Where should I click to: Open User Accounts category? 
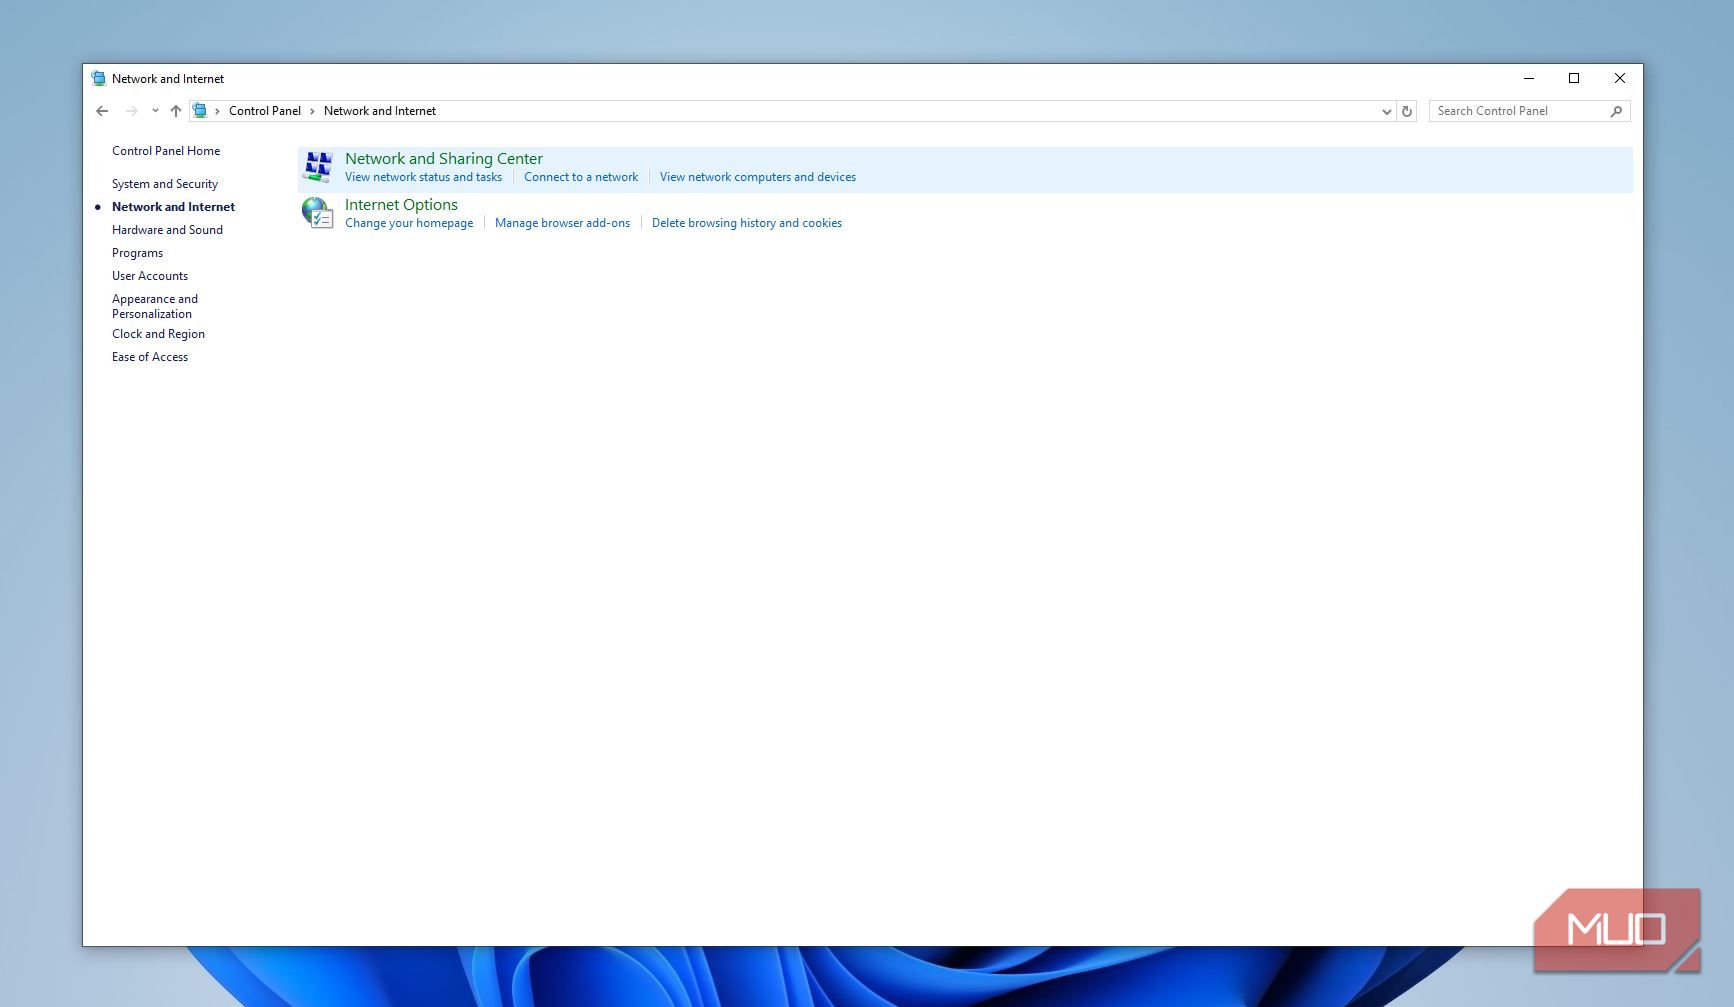pyautogui.click(x=150, y=276)
